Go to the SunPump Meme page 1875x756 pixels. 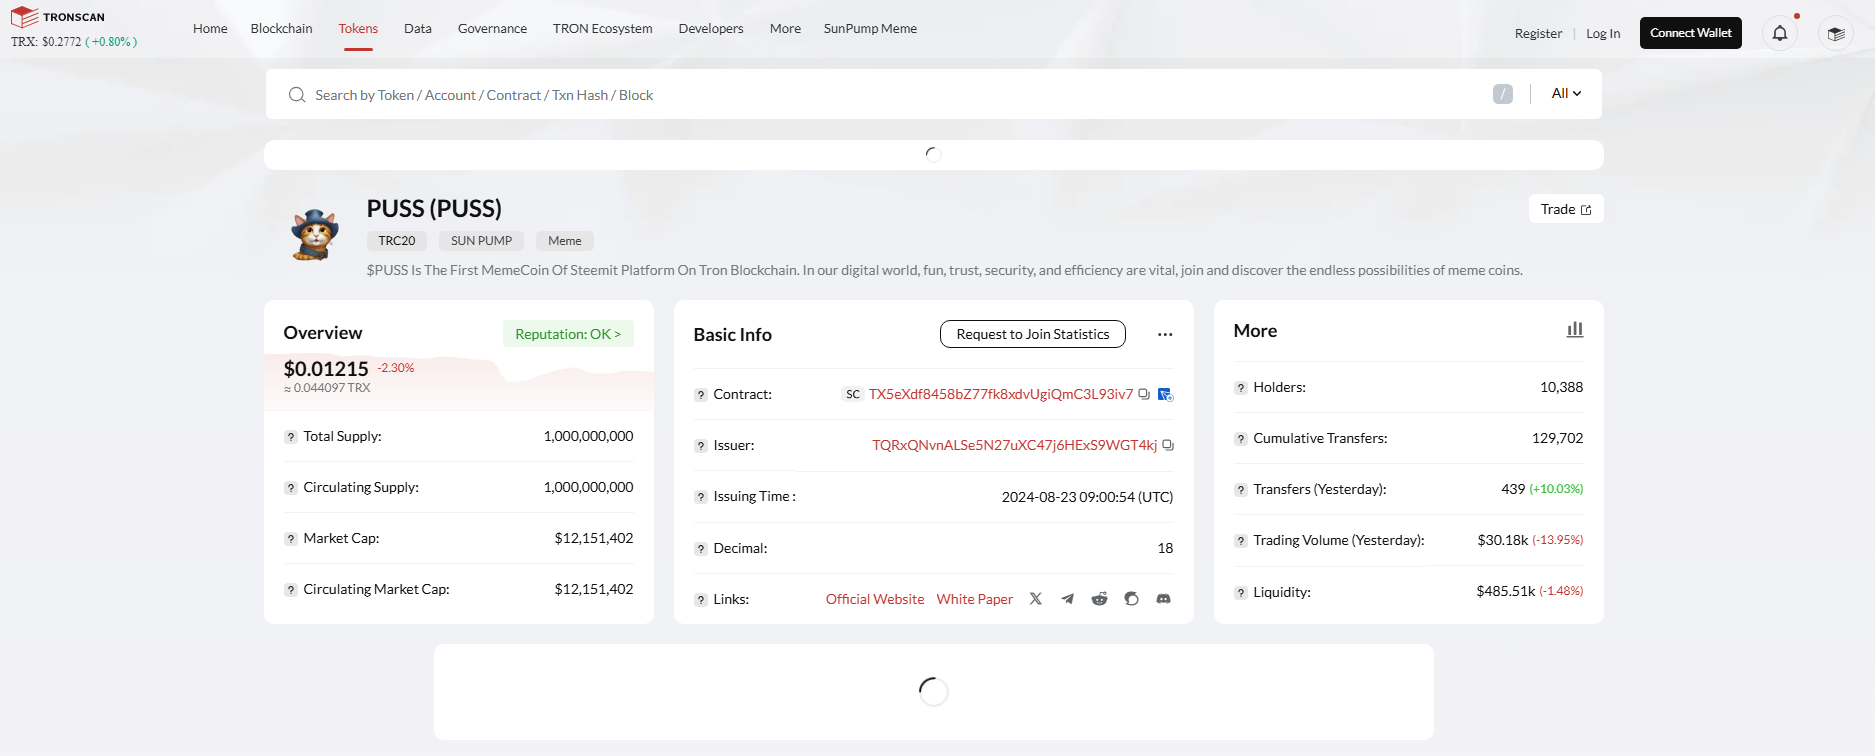[x=870, y=28]
